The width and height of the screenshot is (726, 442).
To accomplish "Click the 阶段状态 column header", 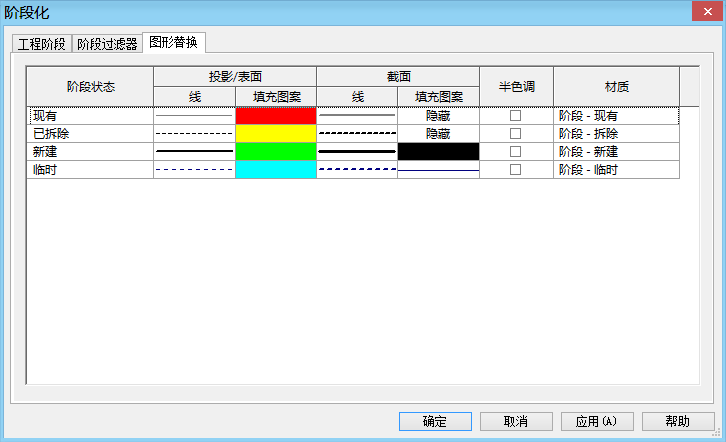I will pyautogui.click(x=90, y=87).
